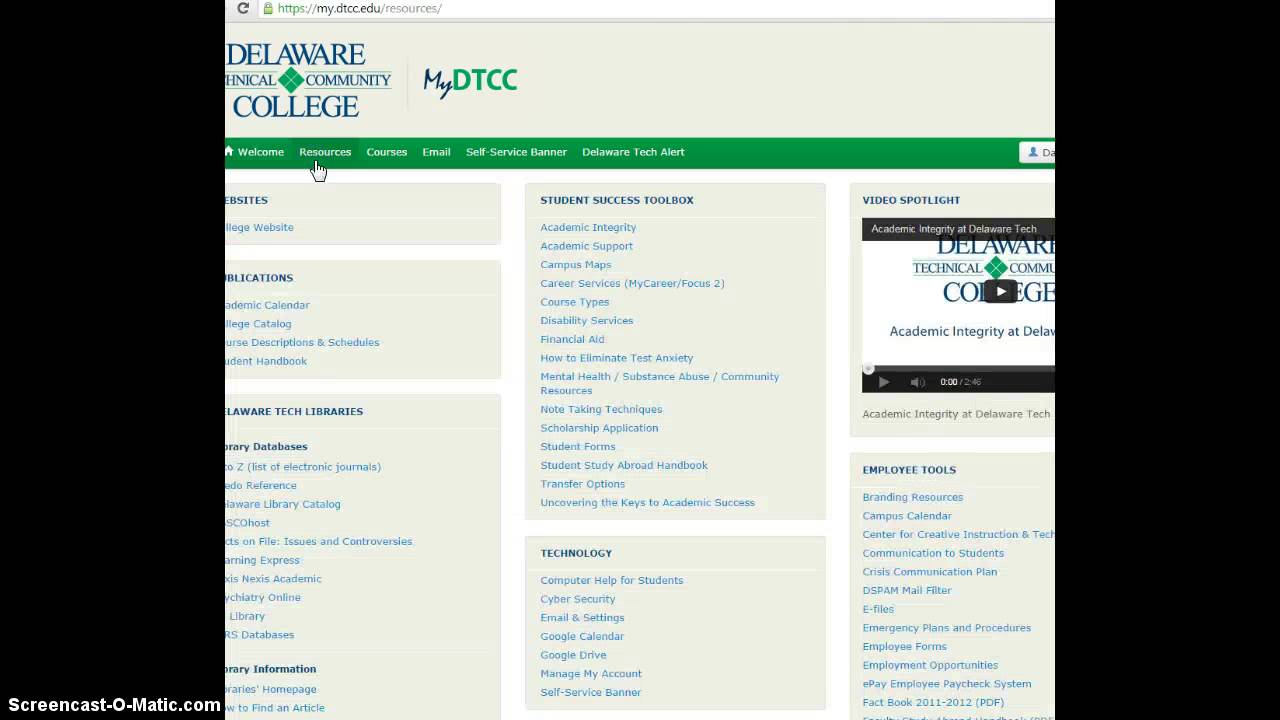Image resolution: width=1280 pixels, height=720 pixels.
Task: Click the Delaware Technical Community College logo
Action: point(308,81)
